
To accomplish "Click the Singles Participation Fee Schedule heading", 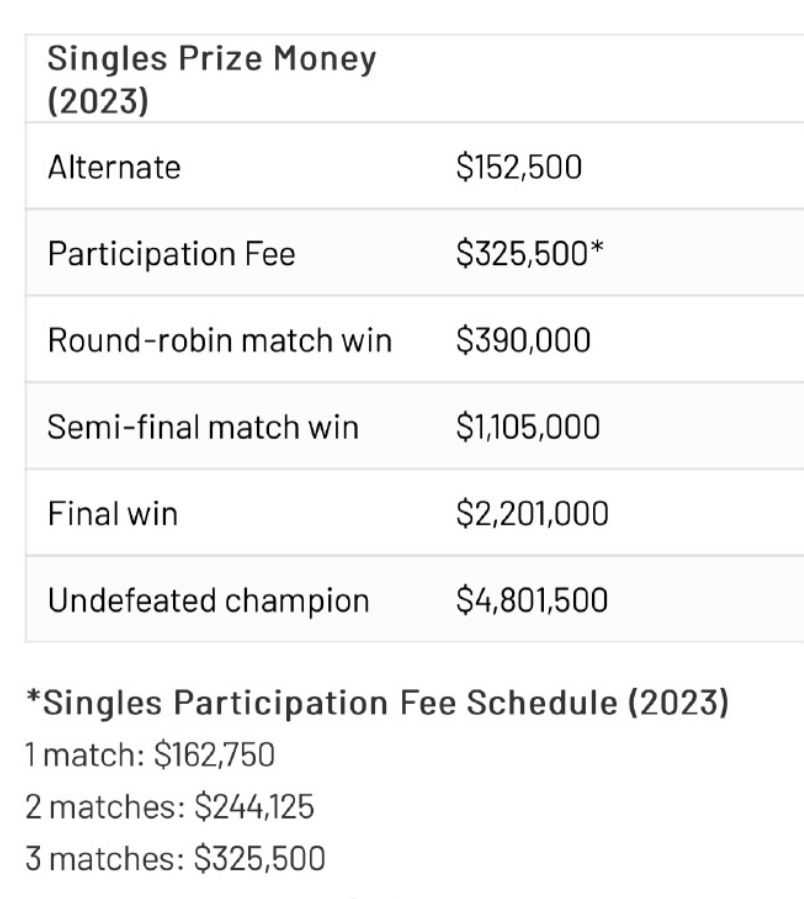I will [377, 704].
